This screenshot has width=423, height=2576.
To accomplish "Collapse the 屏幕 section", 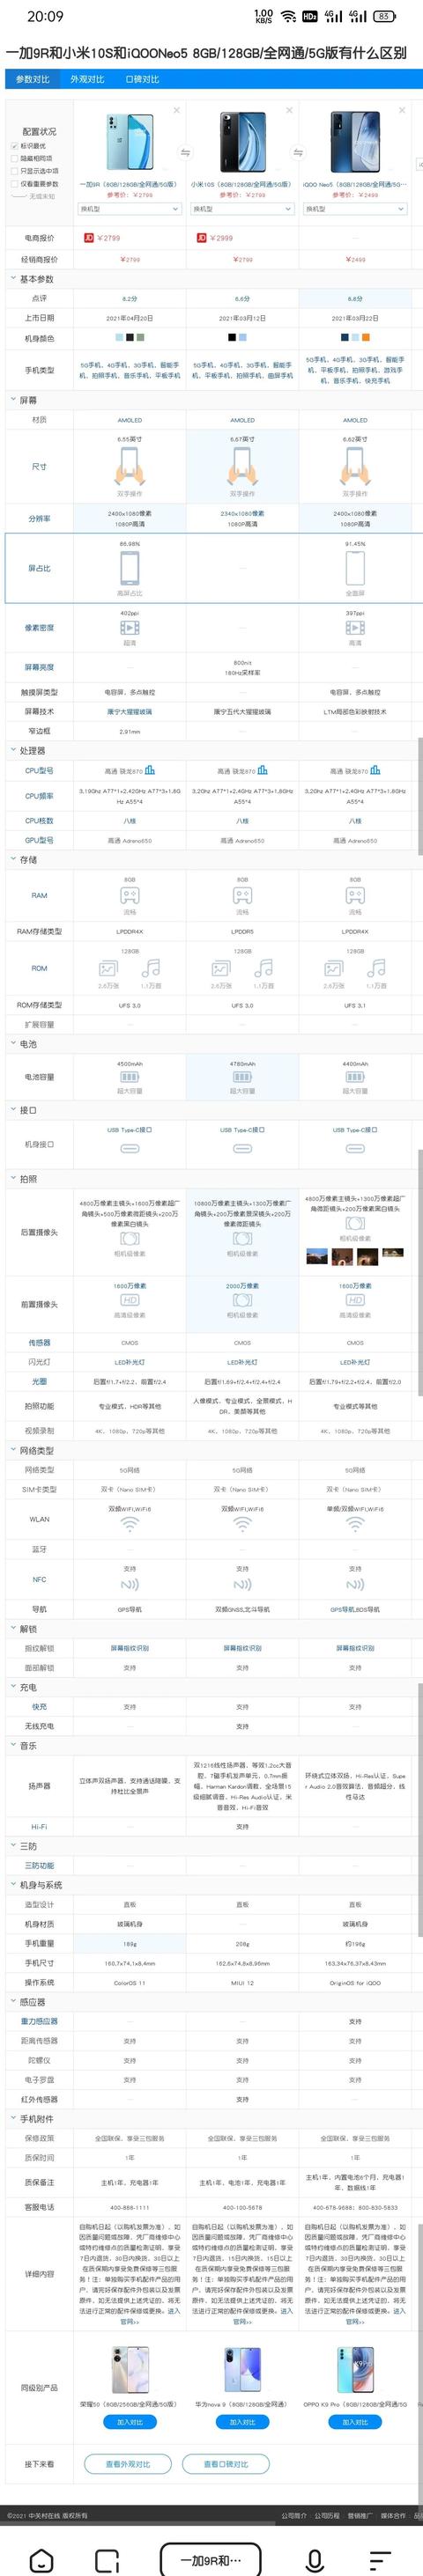I will 13,400.
